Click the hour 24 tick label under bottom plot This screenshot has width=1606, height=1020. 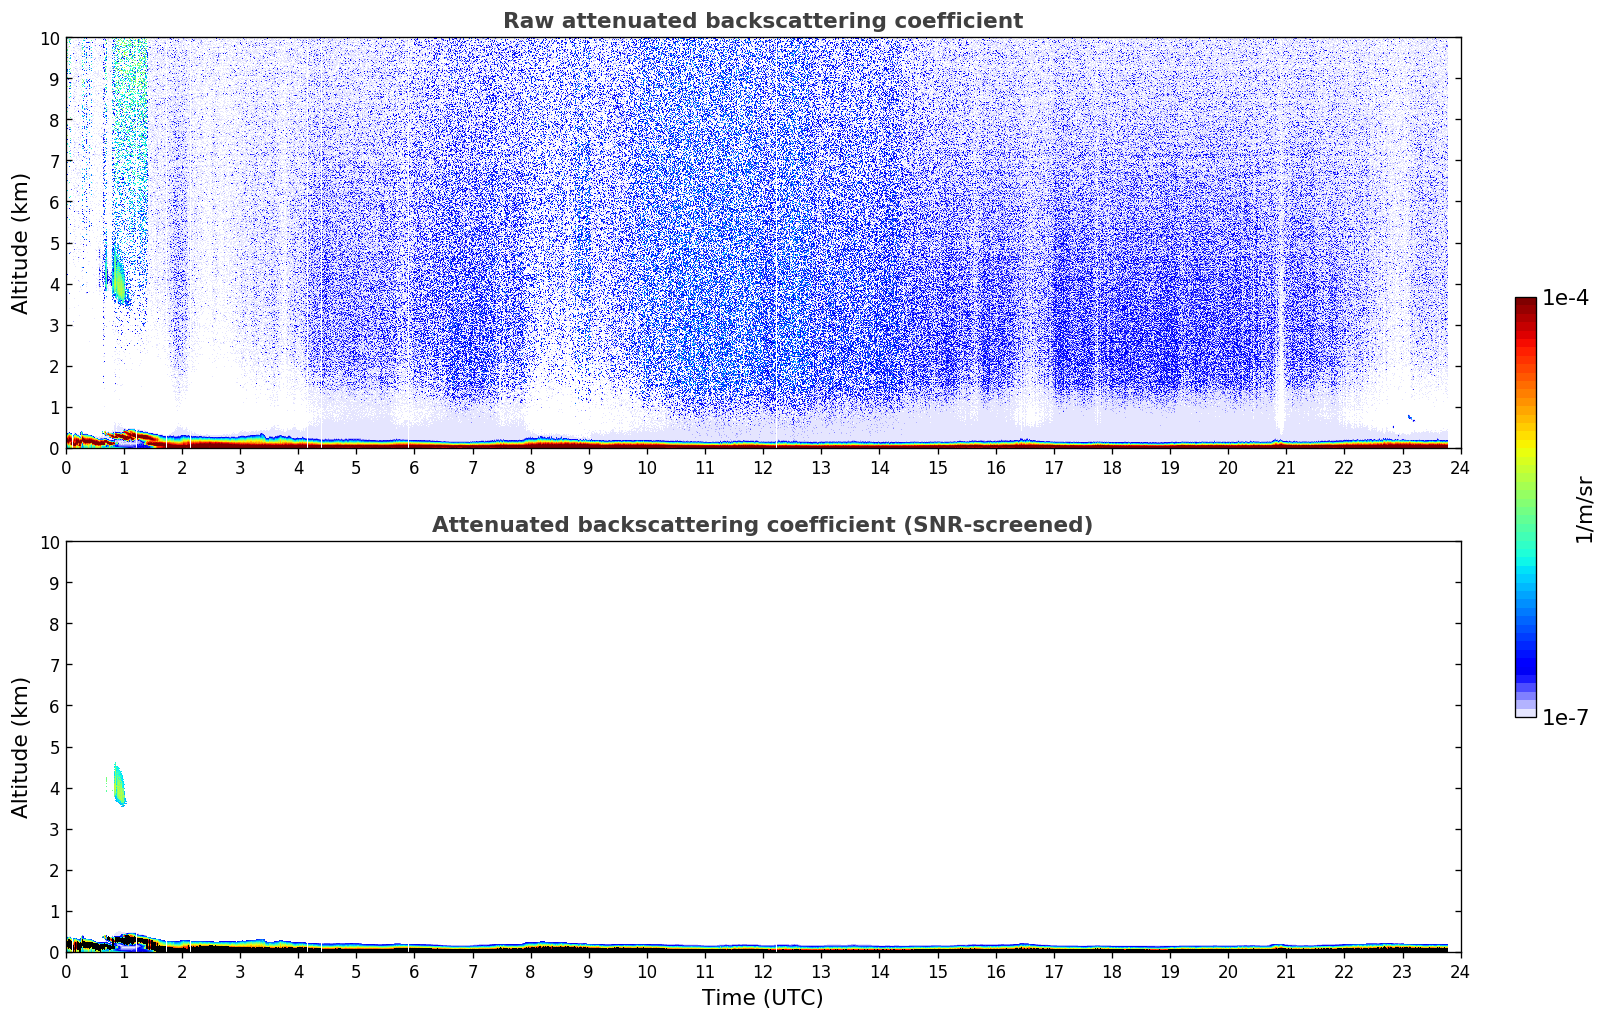coord(1460,972)
